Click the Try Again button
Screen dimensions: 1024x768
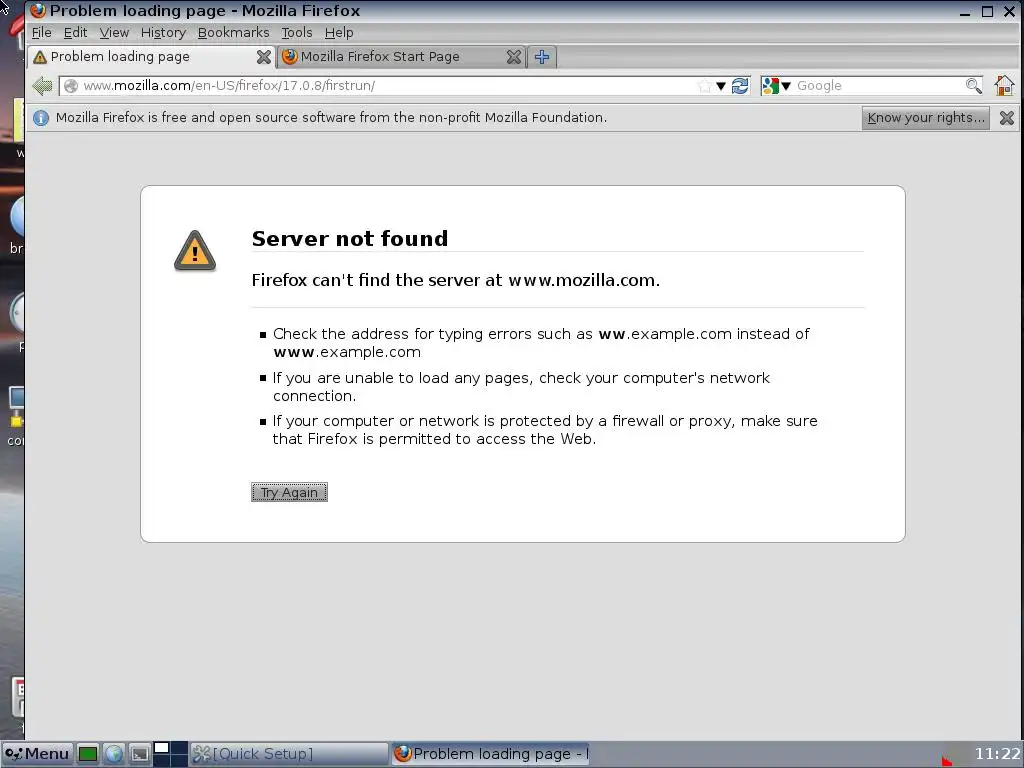[x=289, y=492]
